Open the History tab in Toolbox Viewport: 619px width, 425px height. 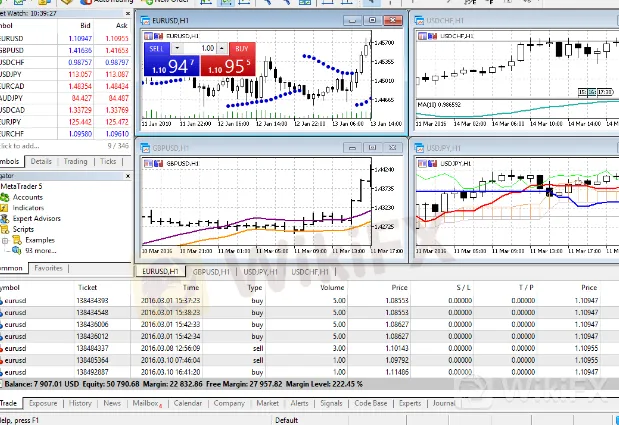(80, 403)
